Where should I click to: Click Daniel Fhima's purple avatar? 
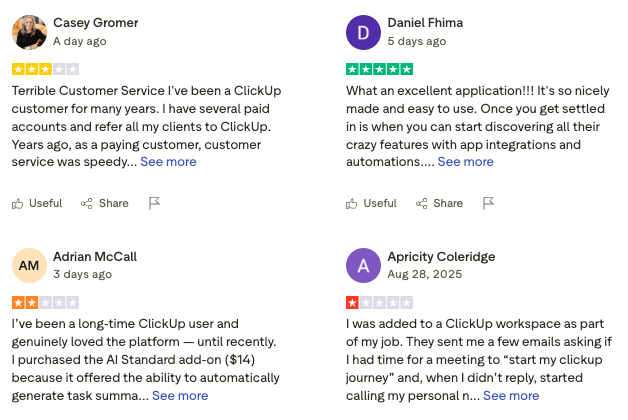point(363,32)
